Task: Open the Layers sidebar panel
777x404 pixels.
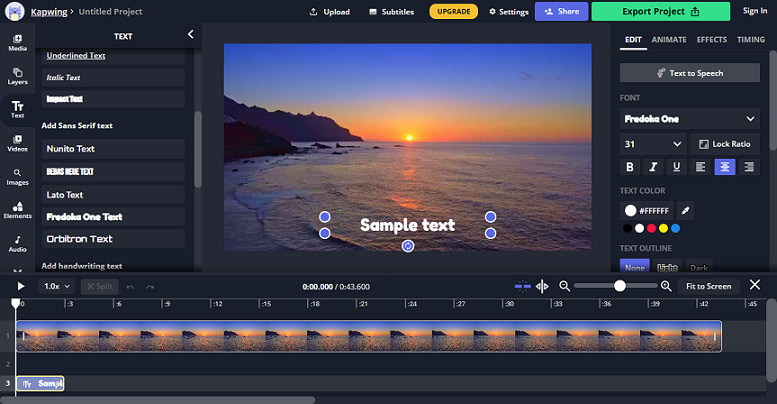Action: tap(17, 76)
